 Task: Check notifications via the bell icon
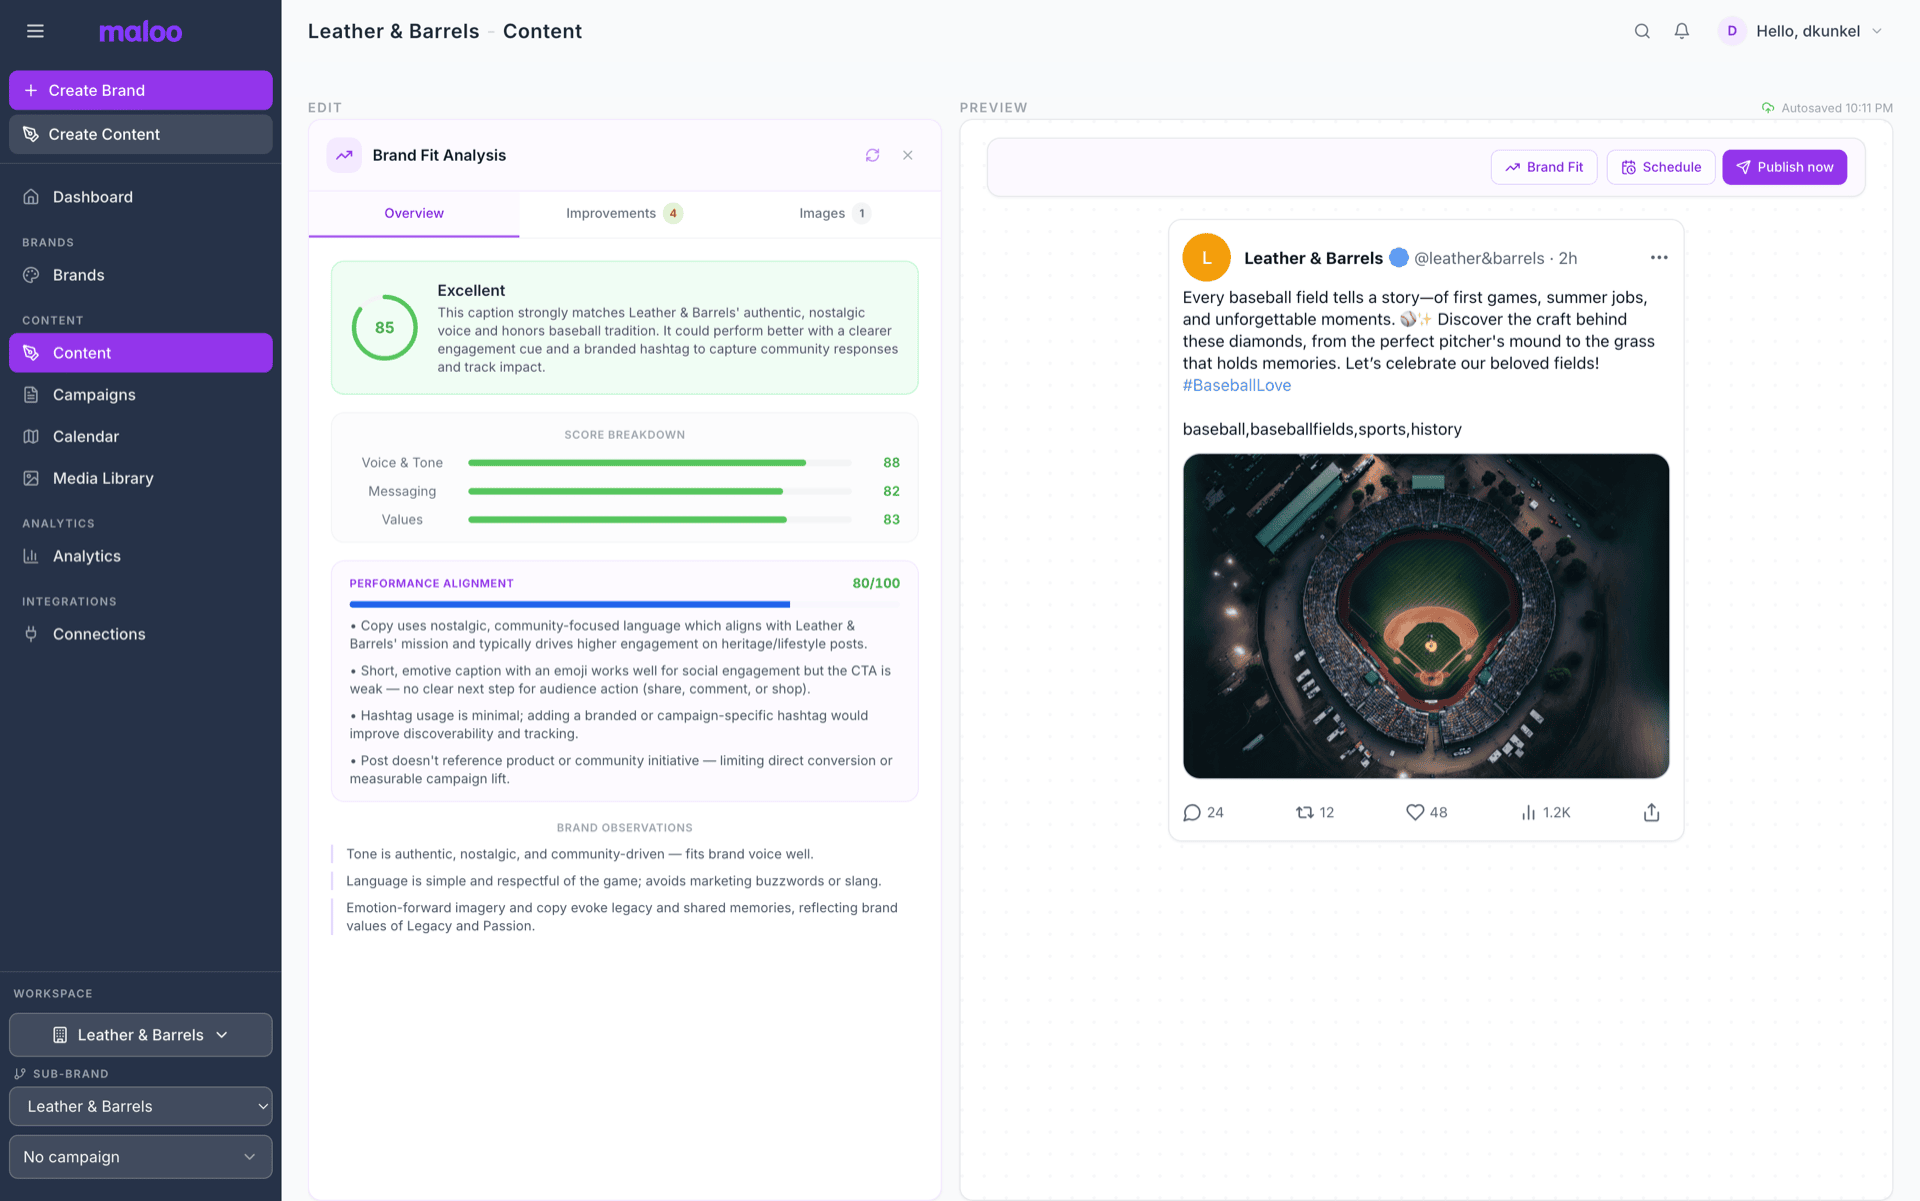point(1681,31)
